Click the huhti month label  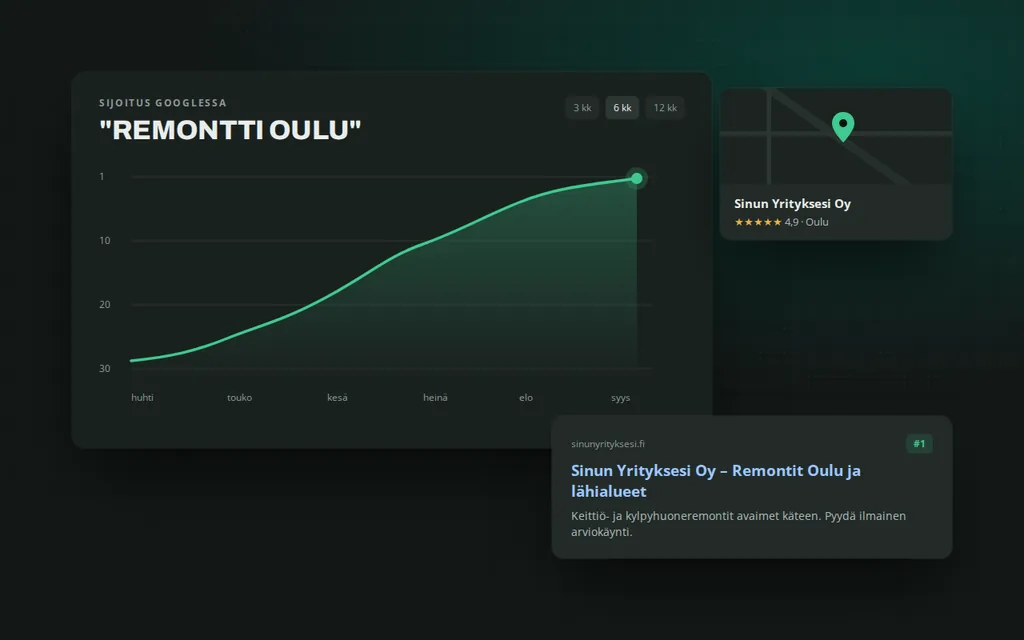(x=142, y=398)
